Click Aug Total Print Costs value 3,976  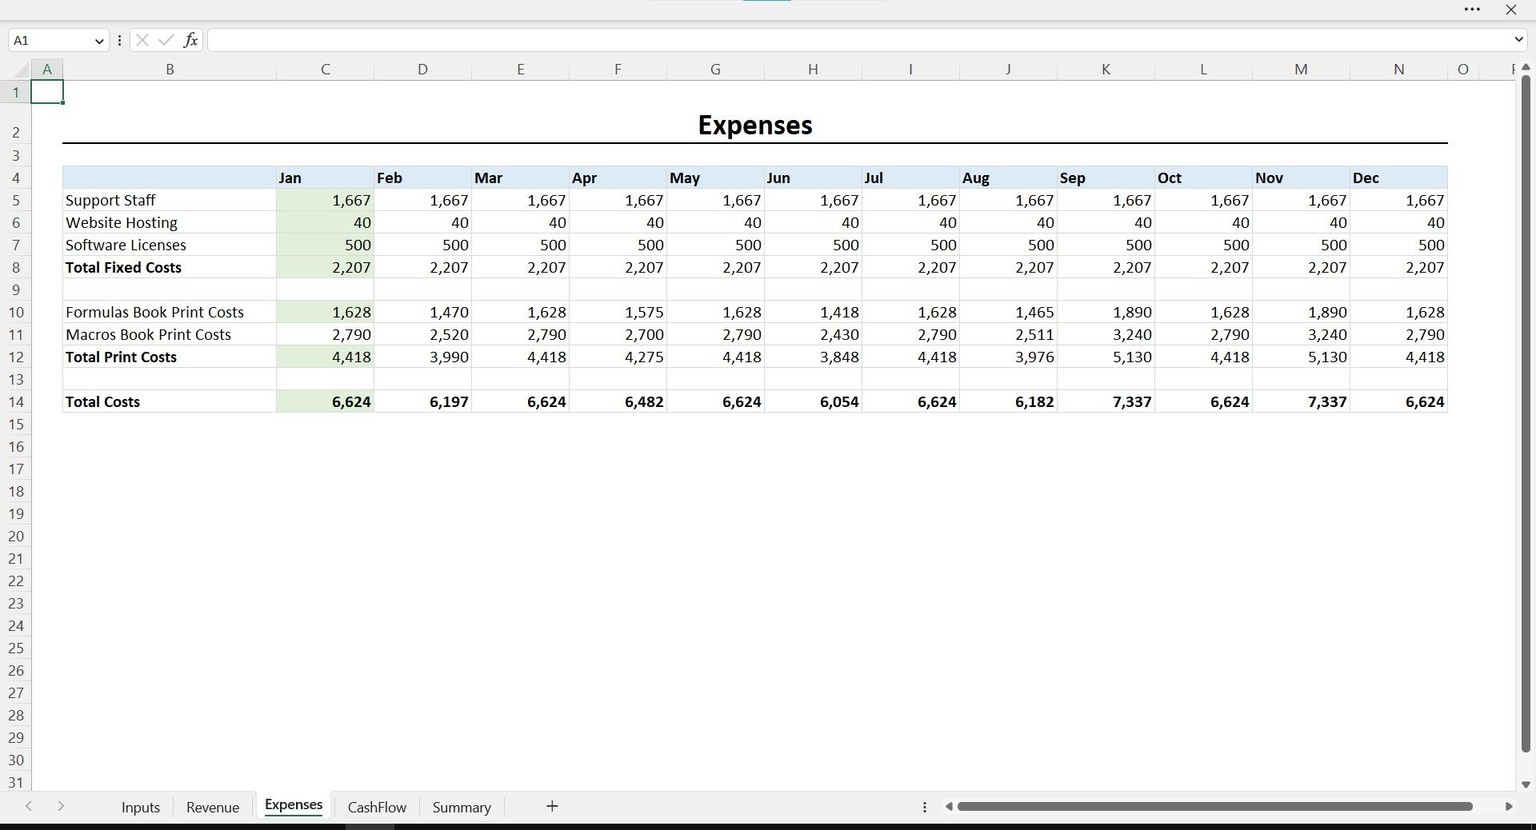tap(1009, 357)
